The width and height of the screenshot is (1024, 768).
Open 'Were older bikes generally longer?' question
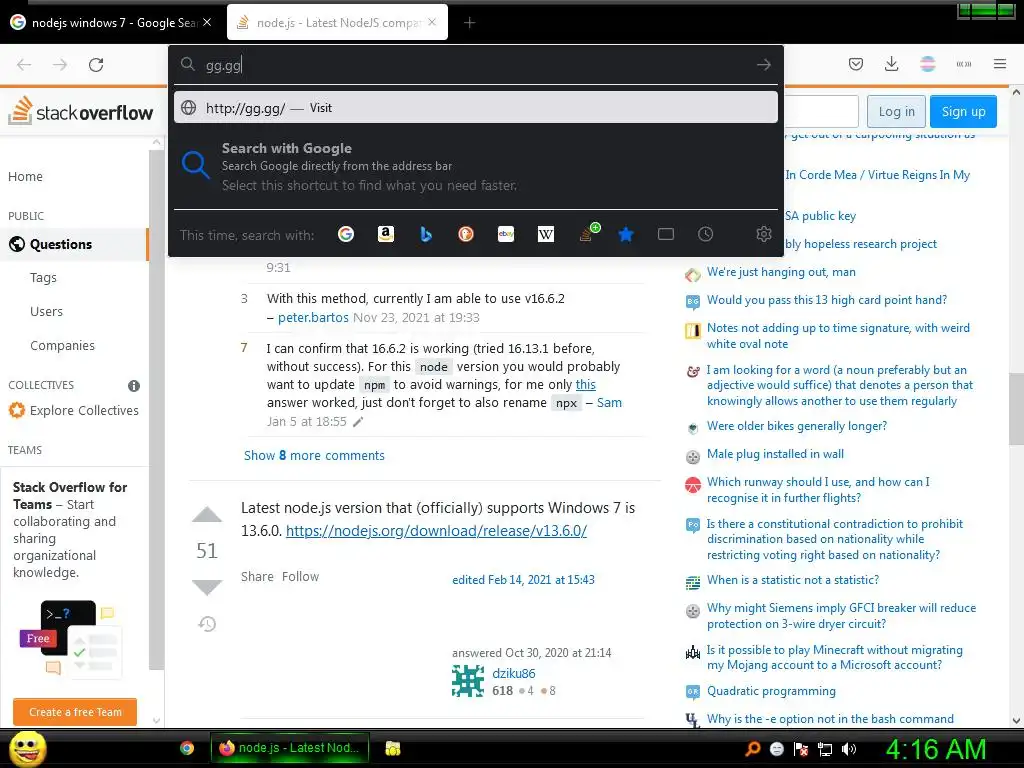click(x=797, y=426)
